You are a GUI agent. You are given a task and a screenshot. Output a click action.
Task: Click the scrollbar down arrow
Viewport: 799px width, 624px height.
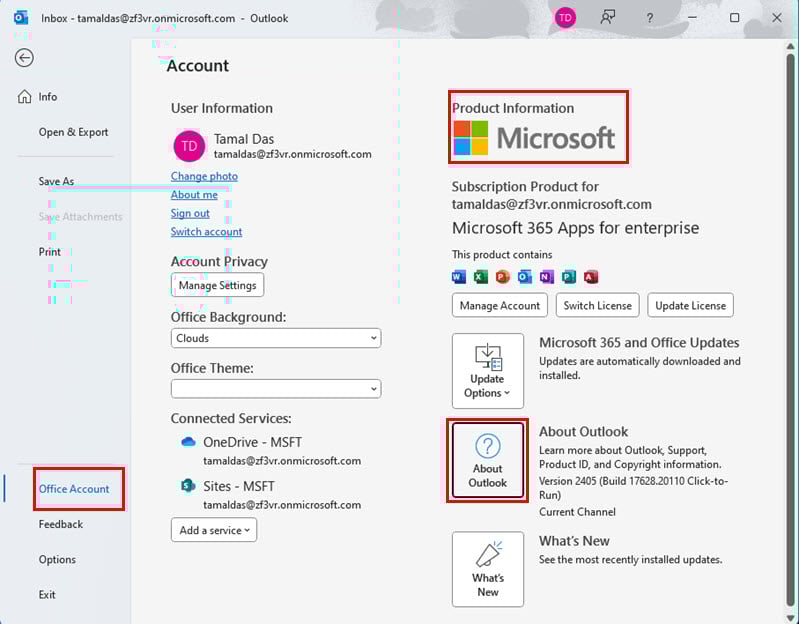tap(790, 617)
